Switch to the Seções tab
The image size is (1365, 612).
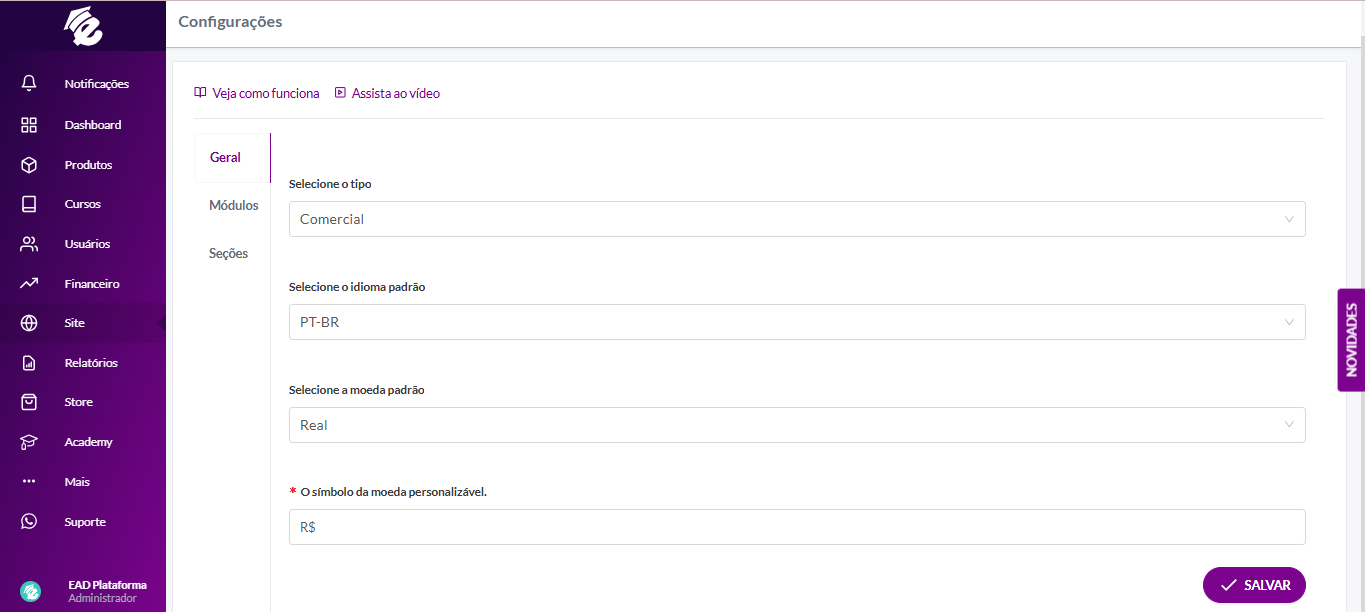click(229, 253)
